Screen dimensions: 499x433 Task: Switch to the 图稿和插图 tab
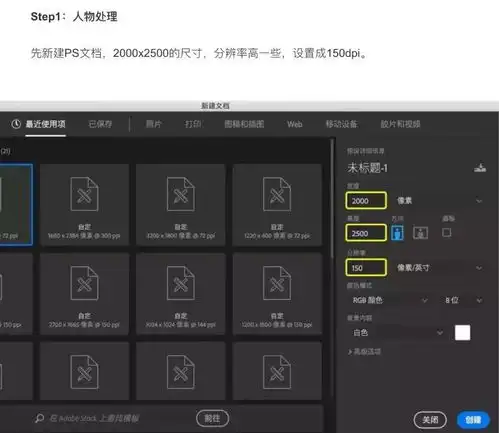(x=244, y=124)
